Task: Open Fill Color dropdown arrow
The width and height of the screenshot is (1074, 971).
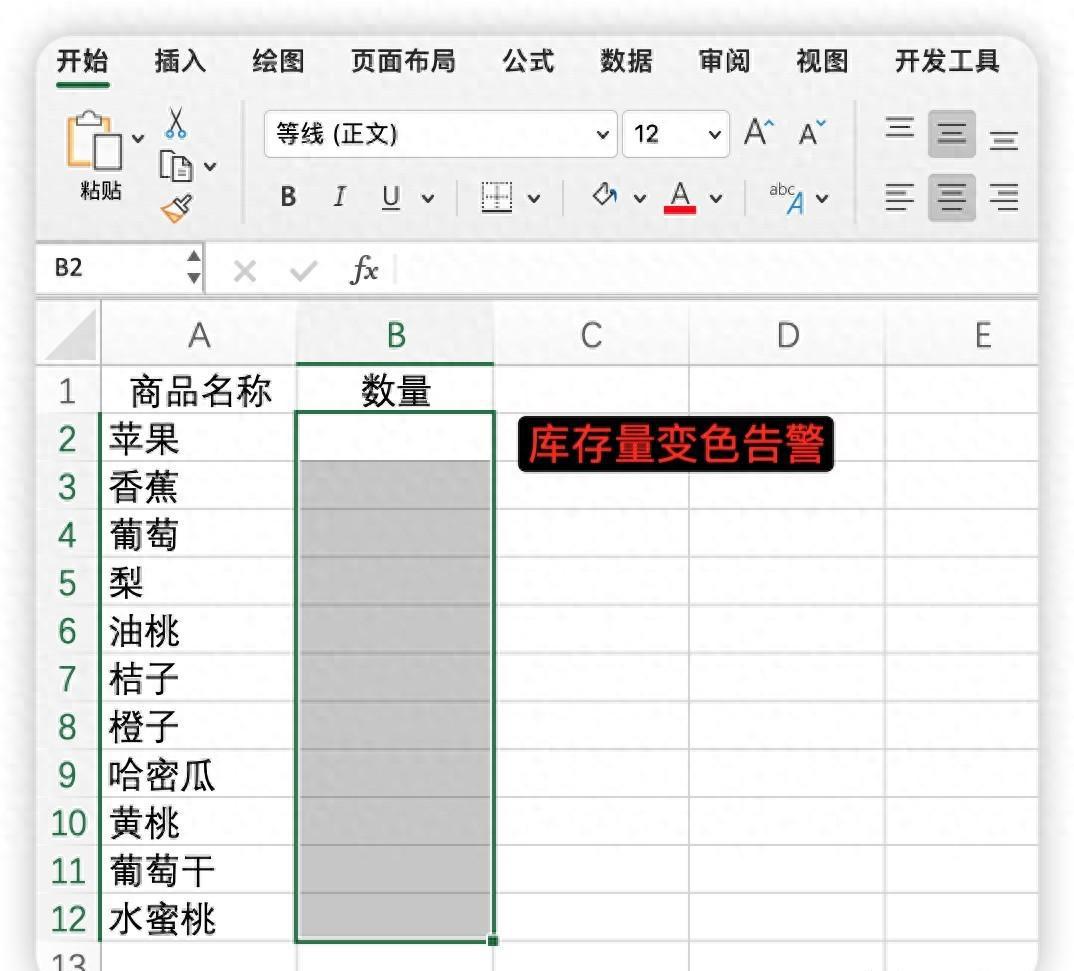Action: click(640, 199)
